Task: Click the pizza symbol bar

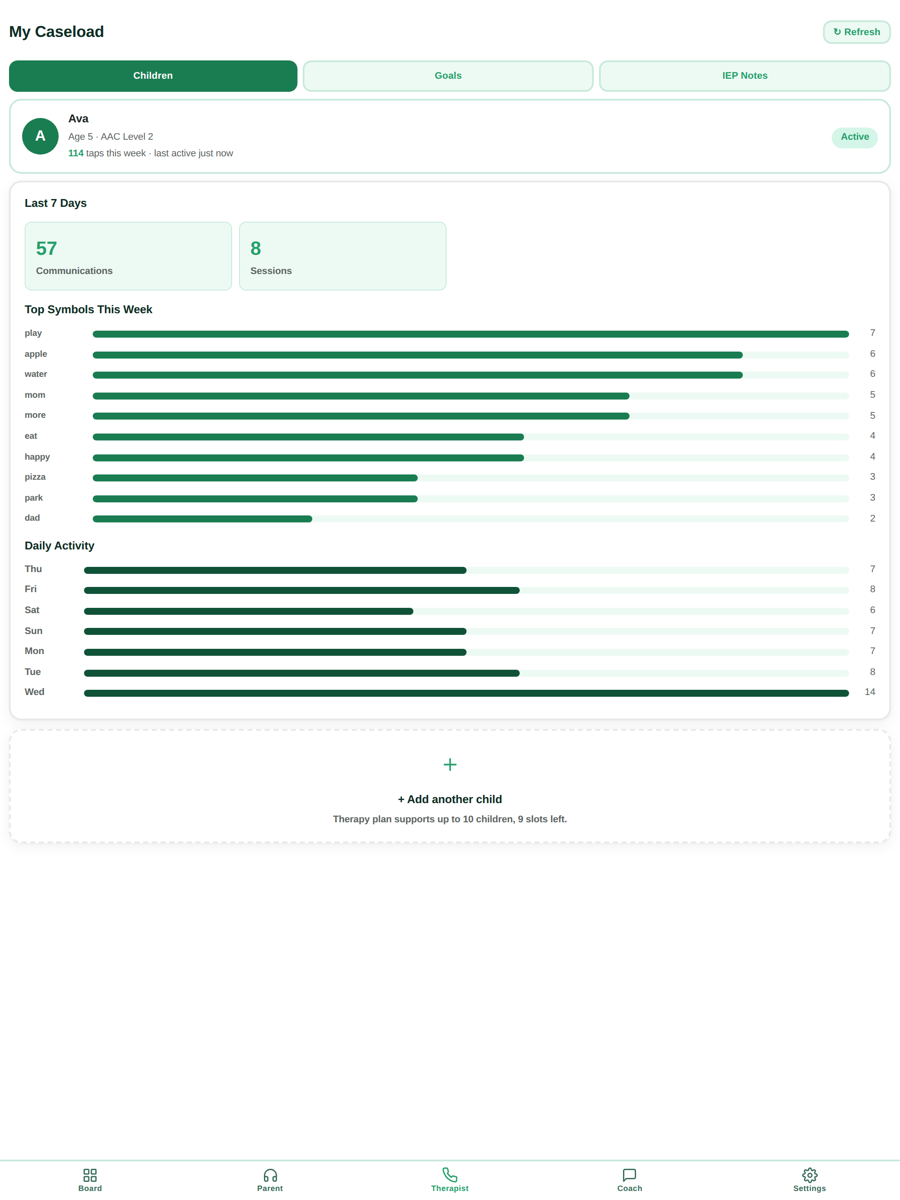Action: [x=471, y=478]
